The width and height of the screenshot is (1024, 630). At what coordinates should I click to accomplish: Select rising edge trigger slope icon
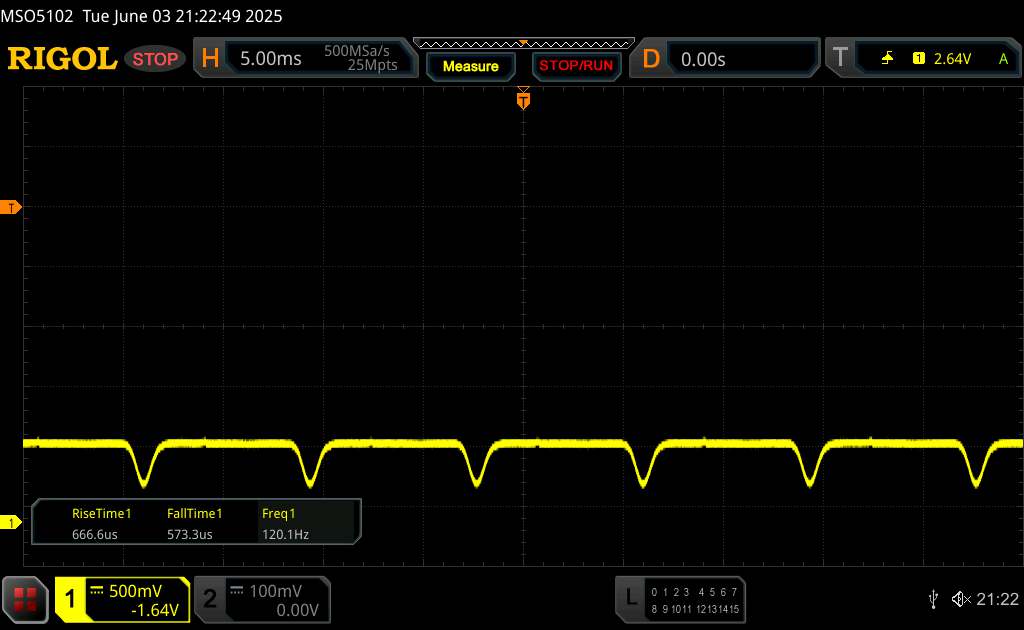point(887,59)
